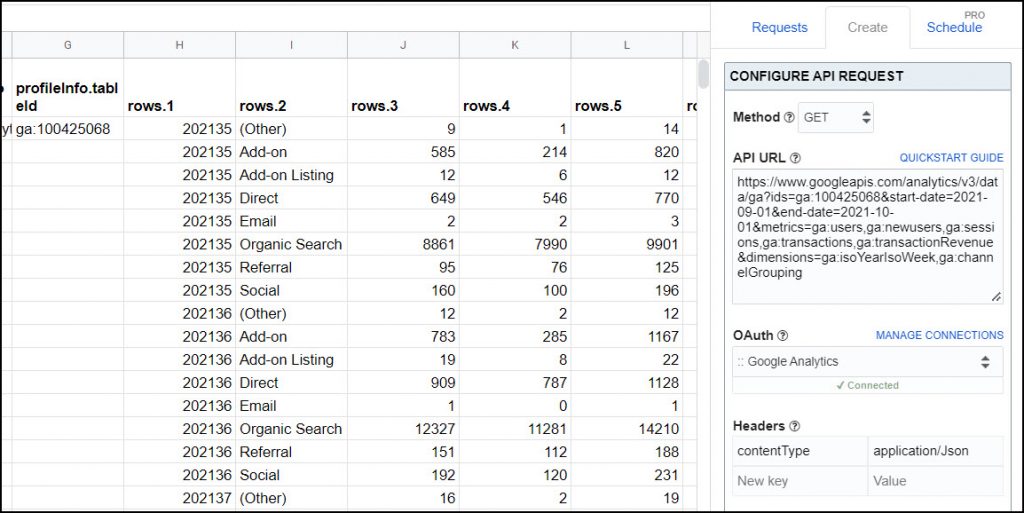Screen dimensions: 1024x513
Task: Select the 12327 value cell
Action: click(403, 429)
